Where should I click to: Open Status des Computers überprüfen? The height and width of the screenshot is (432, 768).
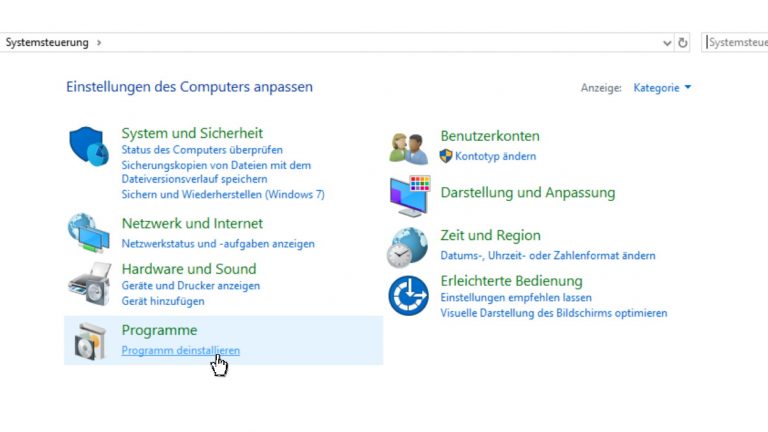point(202,150)
